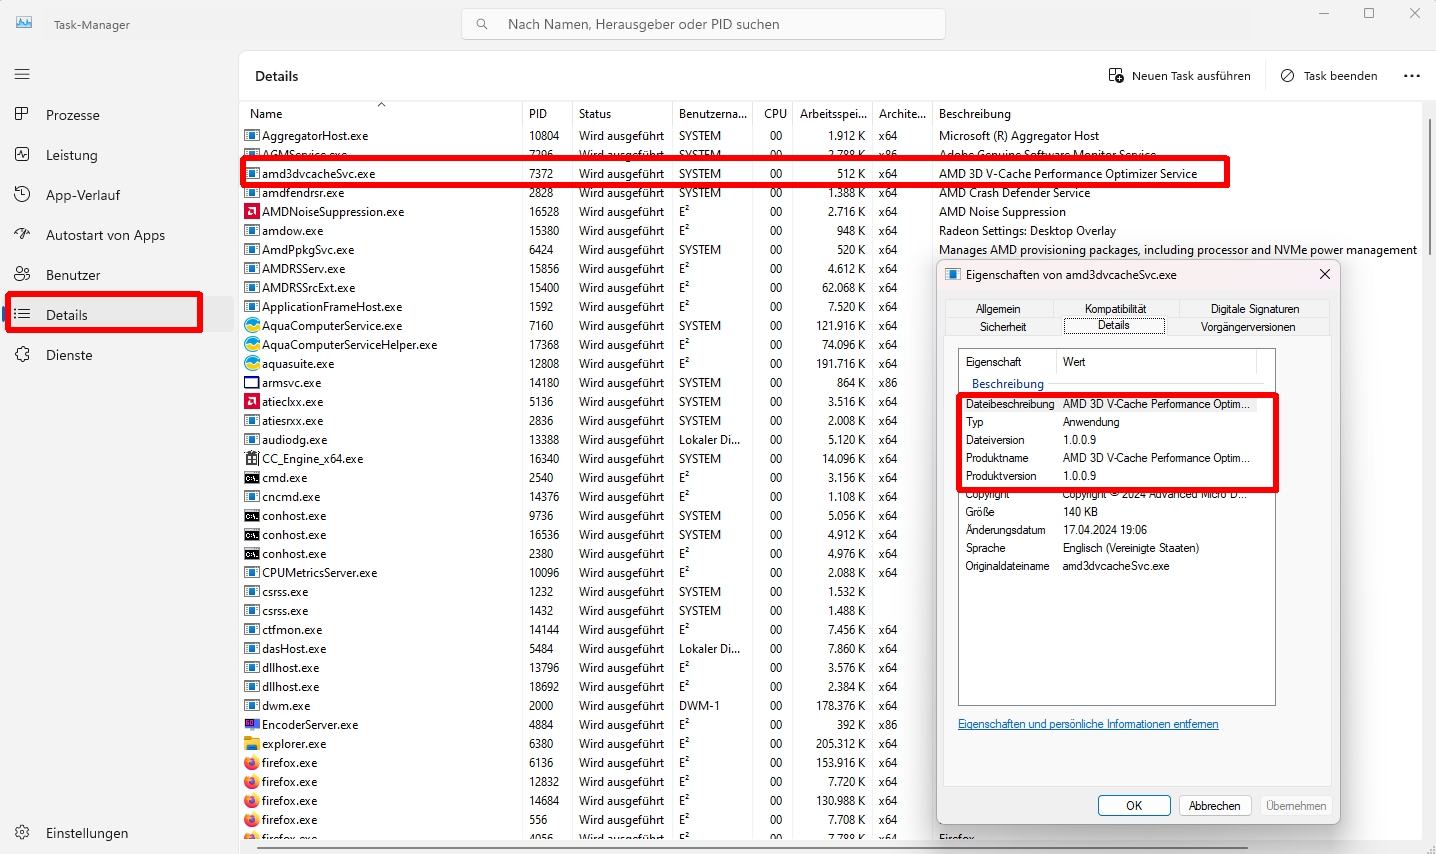The image size is (1436, 854).
Task: Click the aquasuite.exe icon
Action: pos(252,363)
